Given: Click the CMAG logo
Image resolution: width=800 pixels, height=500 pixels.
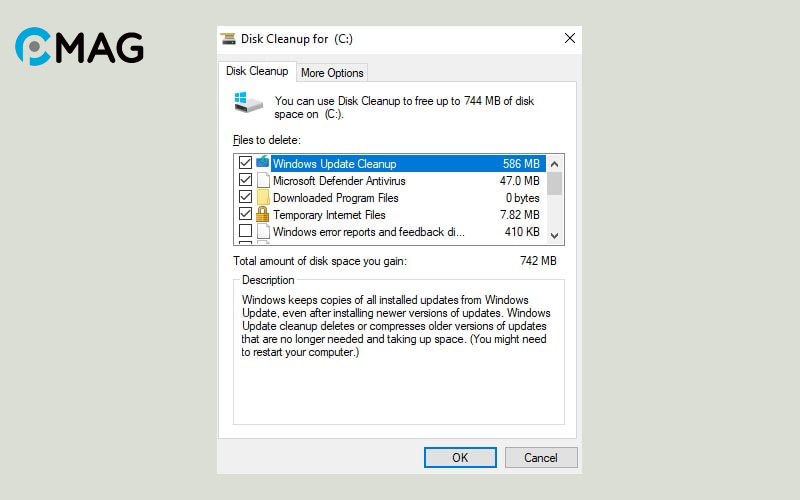Looking at the screenshot, I should pos(79,47).
